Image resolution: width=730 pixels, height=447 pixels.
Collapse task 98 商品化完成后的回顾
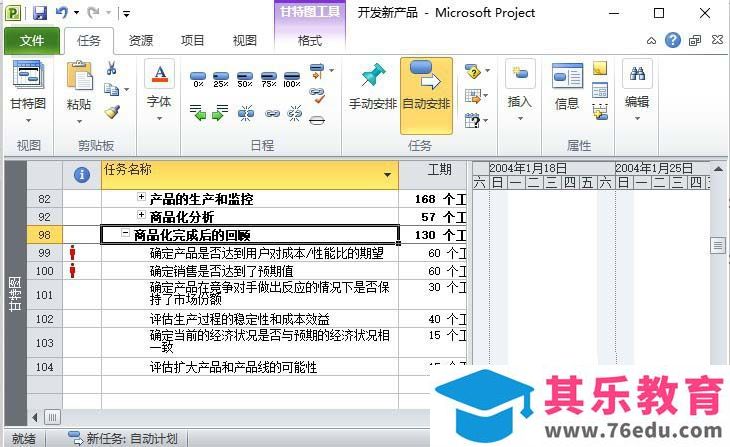(x=125, y=233)
